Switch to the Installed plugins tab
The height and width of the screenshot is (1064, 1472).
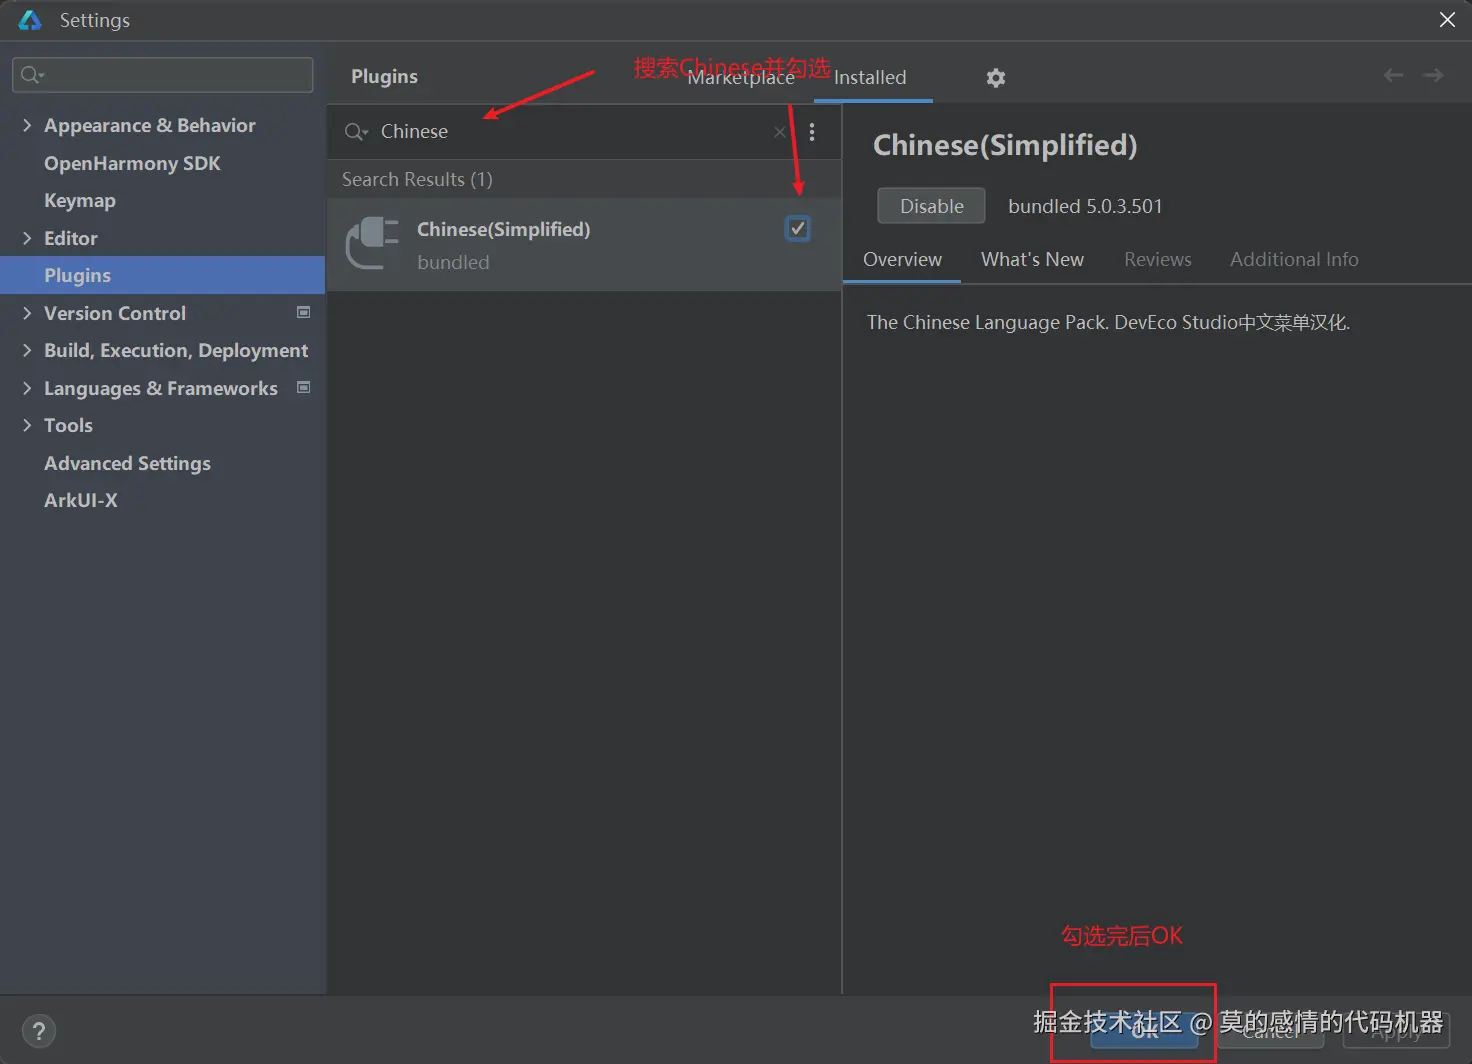870,78
